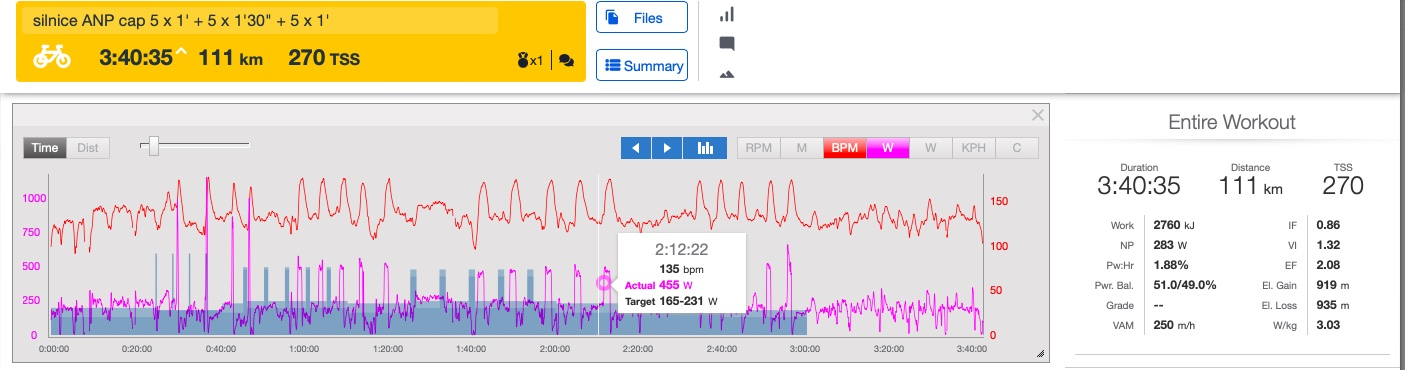Step back with the left arrow
Image resolution: width=1405 pixels, height=370 pixels.
[636, 148]
